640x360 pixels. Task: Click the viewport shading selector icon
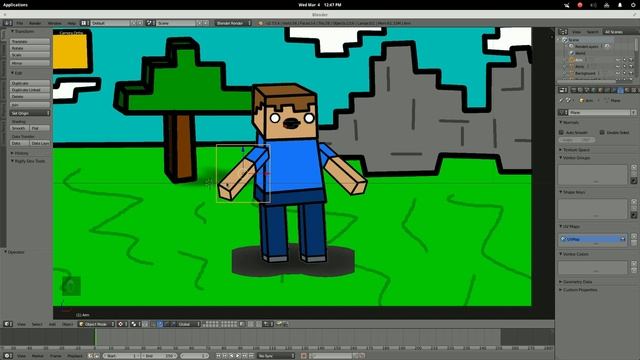point(122,324)
